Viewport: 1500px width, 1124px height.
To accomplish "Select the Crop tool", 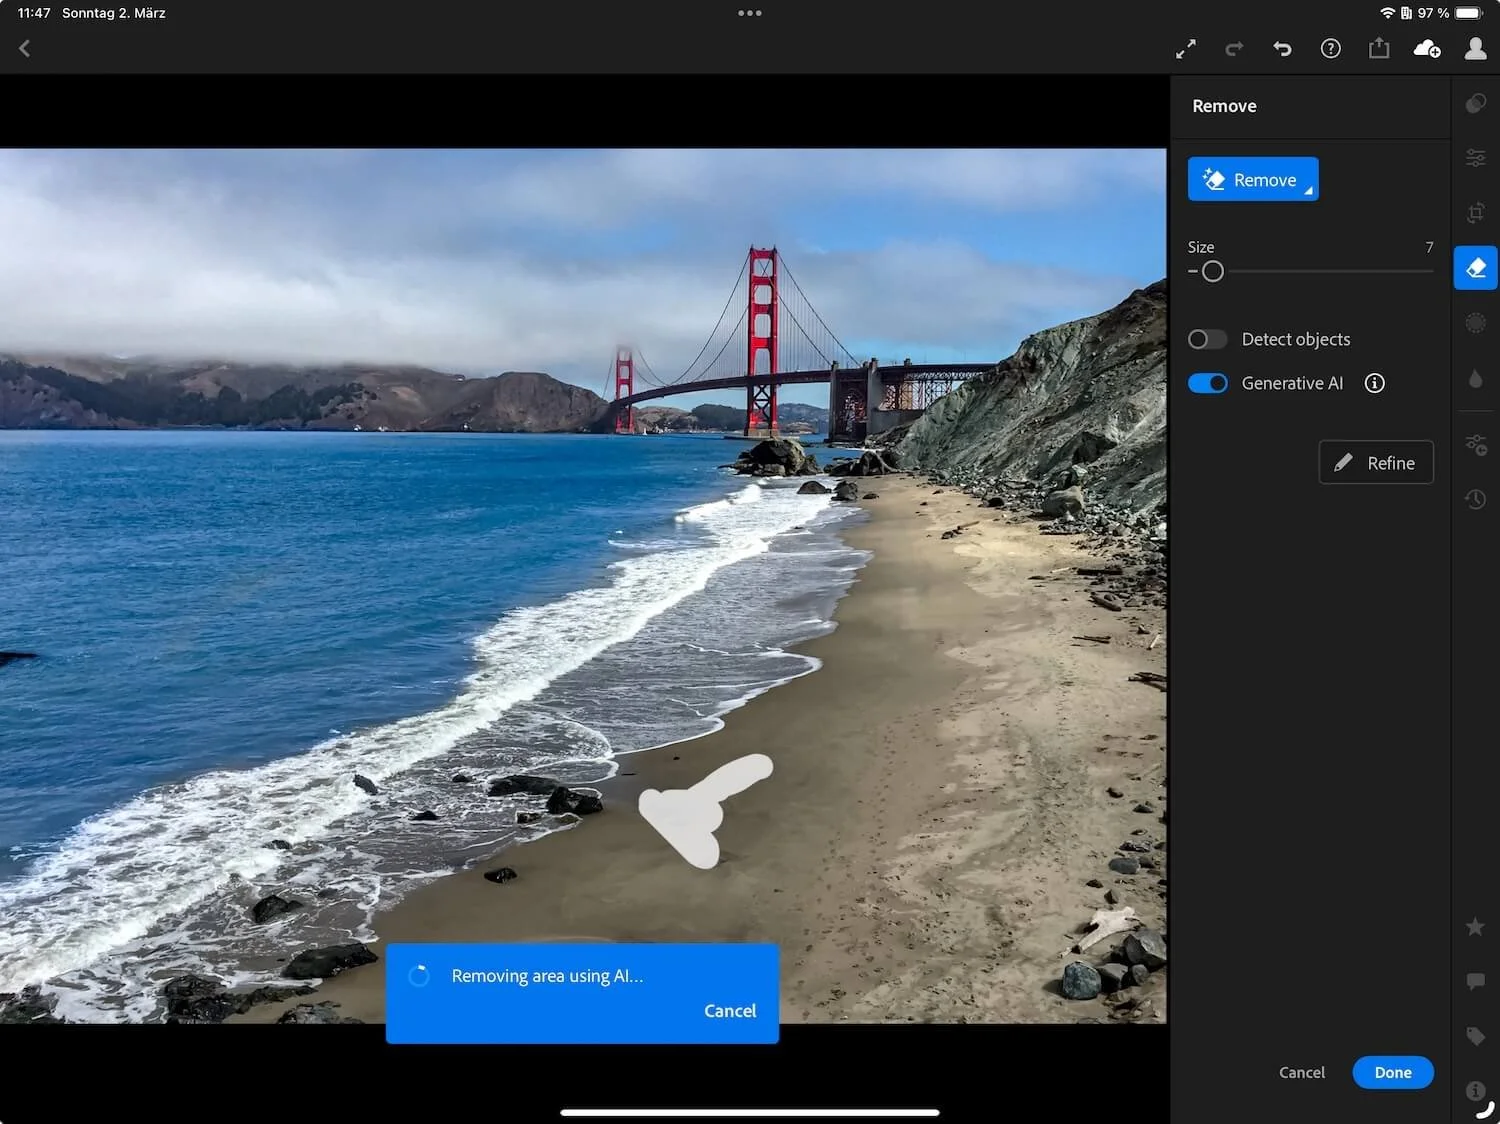I will 1475,212.
